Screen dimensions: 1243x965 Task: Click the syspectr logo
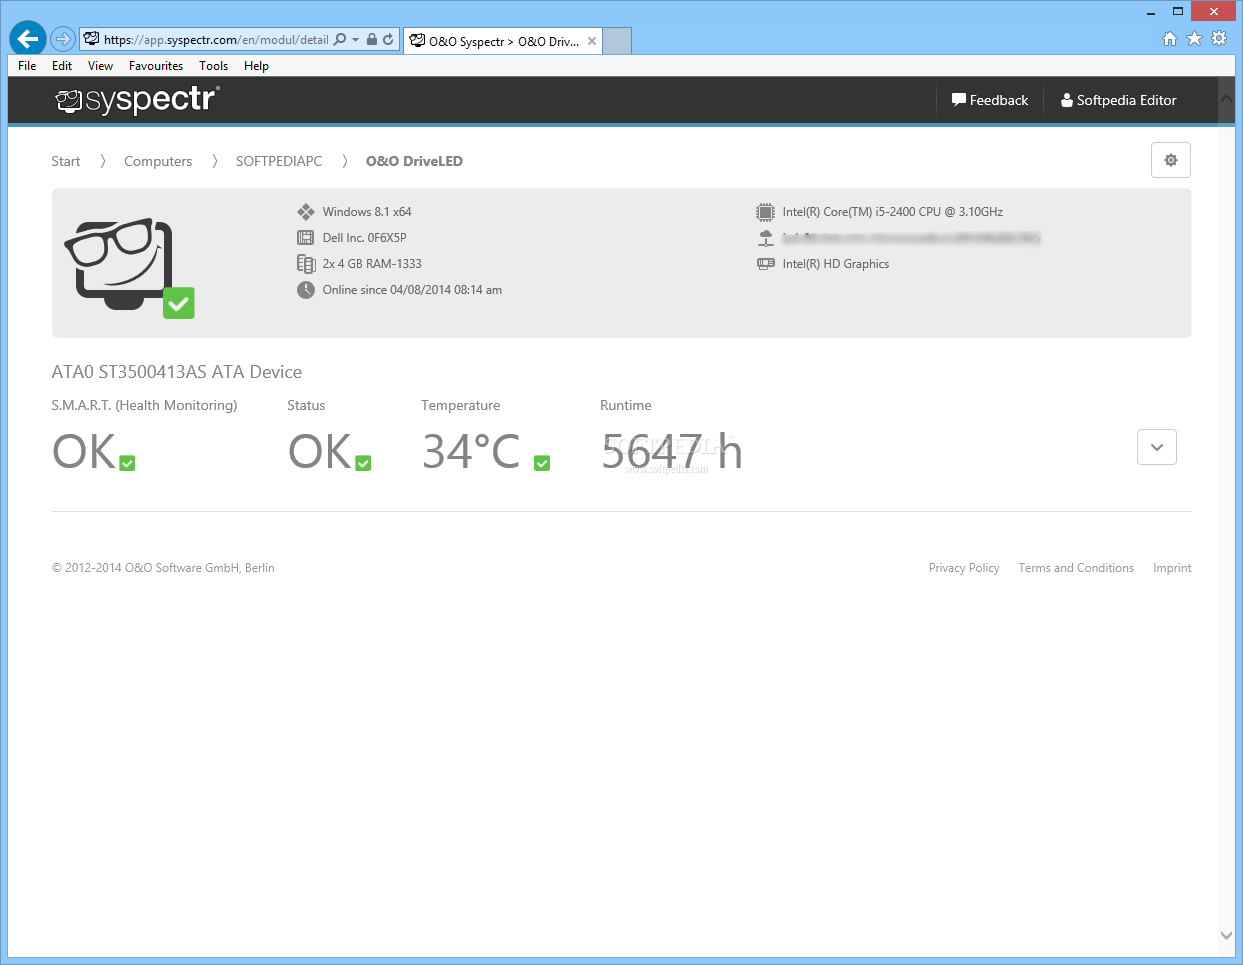tap(137, 100)
